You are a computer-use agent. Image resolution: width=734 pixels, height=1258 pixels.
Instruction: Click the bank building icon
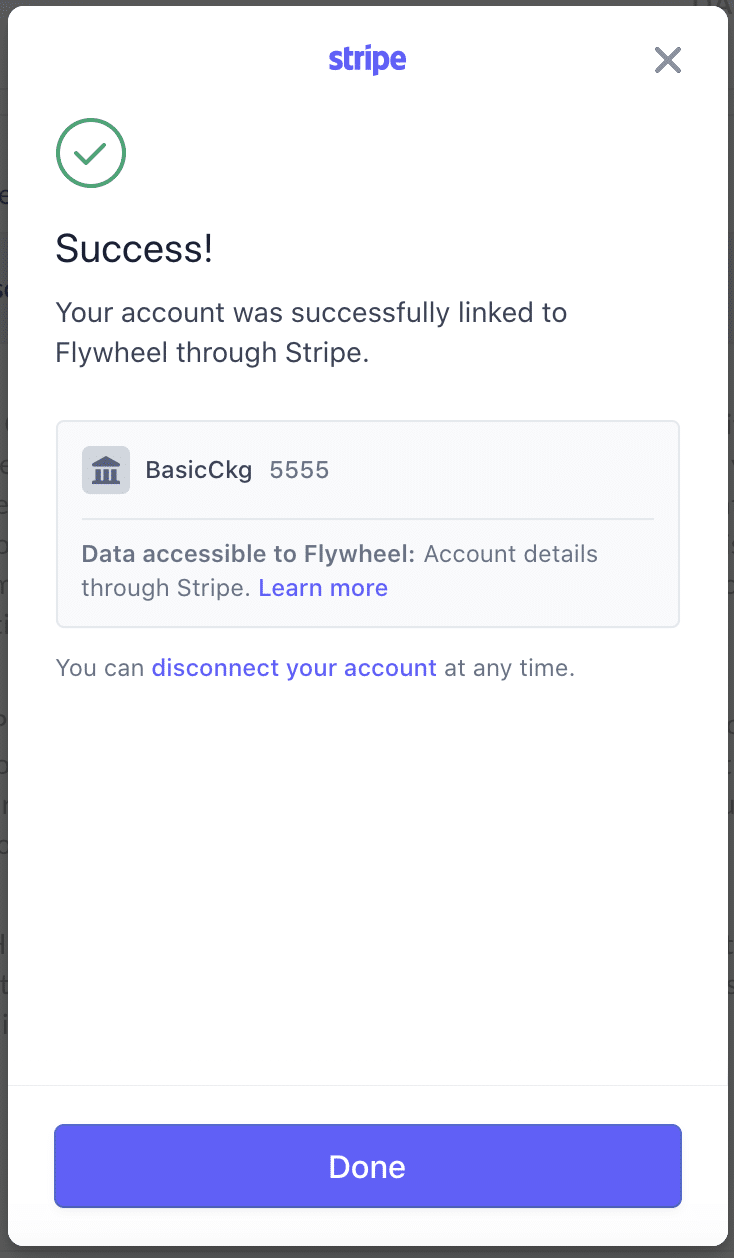(x=106, y=470)
